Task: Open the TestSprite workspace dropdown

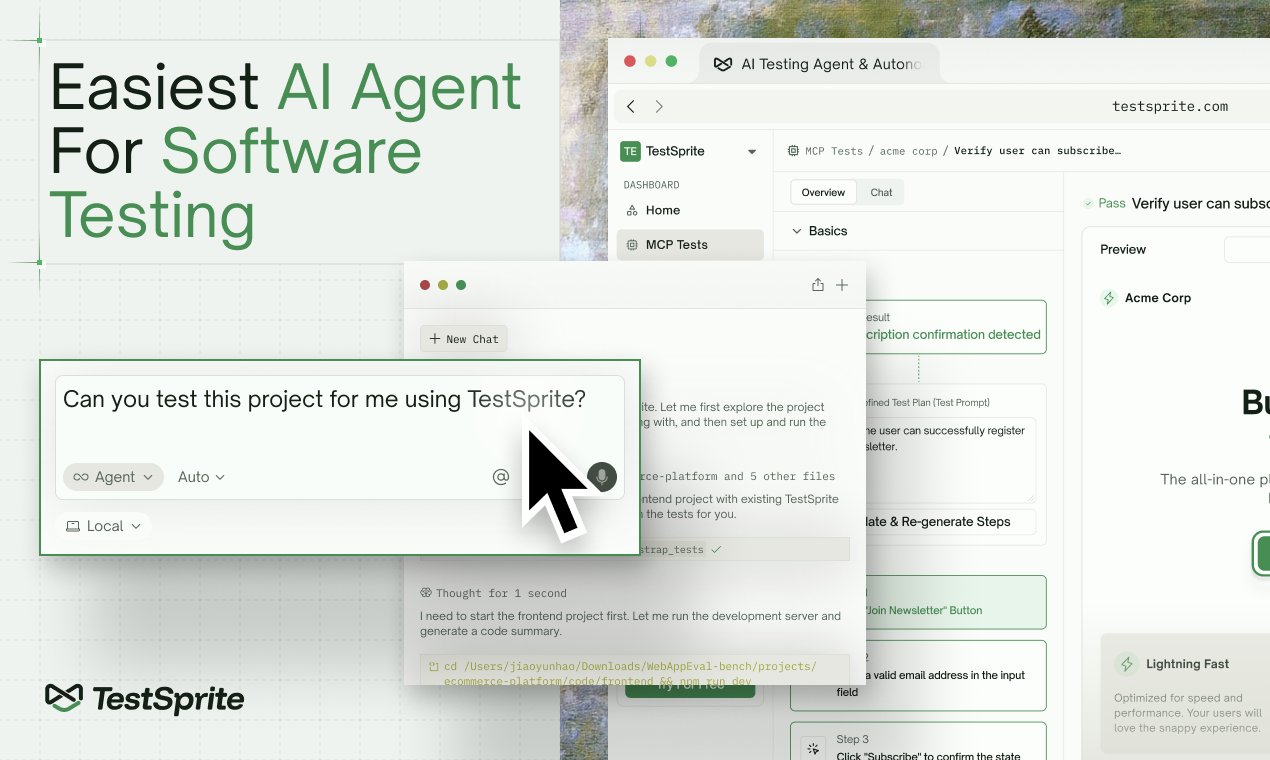Action: click(752, 152)
